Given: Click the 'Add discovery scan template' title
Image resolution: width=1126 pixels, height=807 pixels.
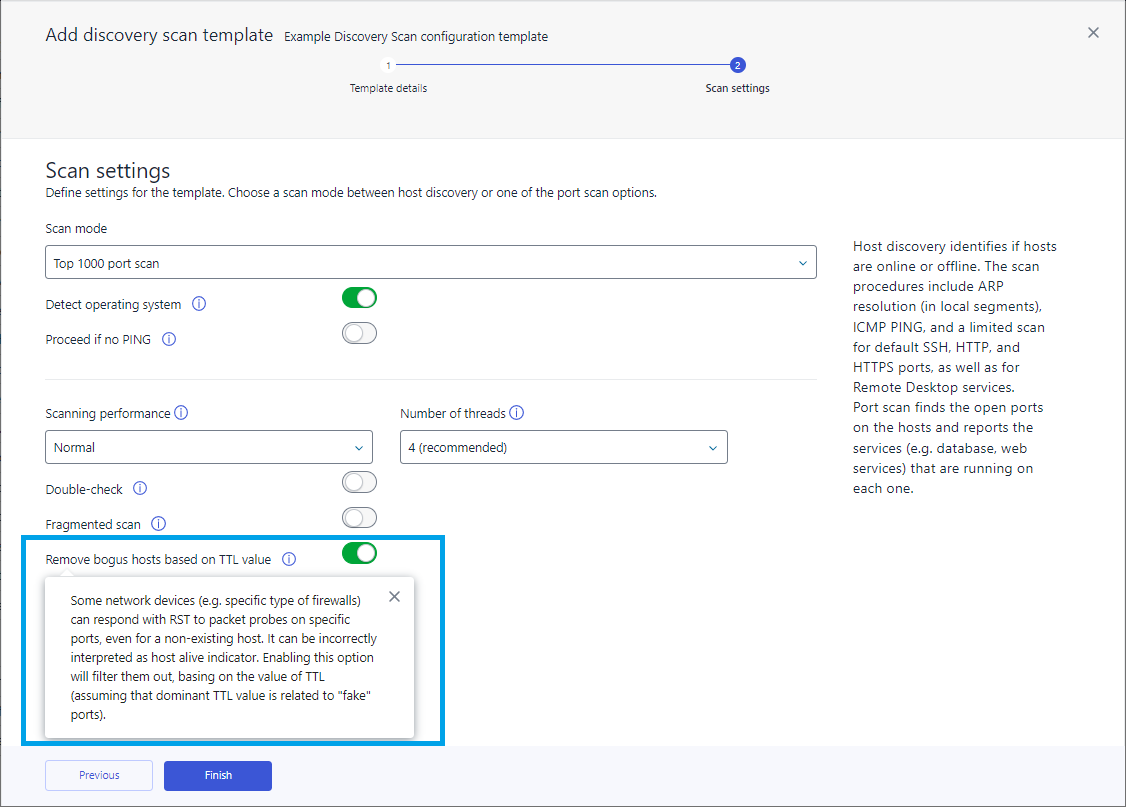Looking at the screenshot, I should [159, 35].
